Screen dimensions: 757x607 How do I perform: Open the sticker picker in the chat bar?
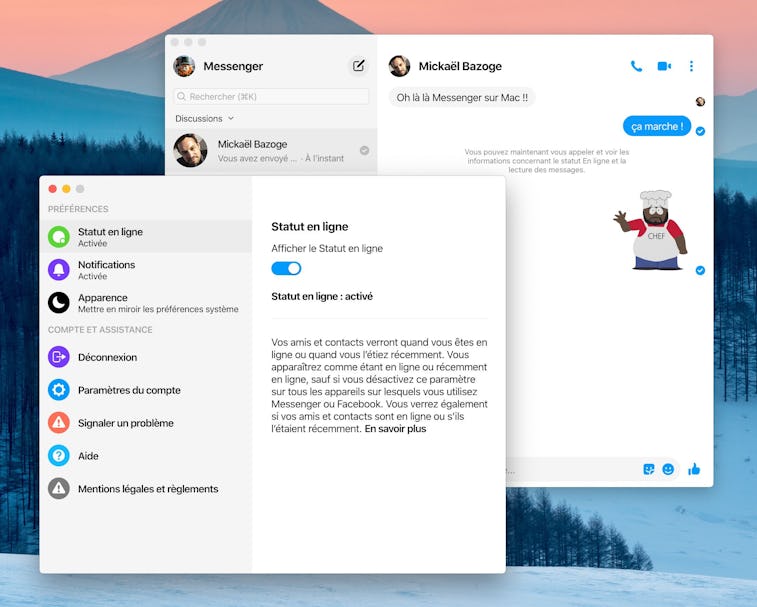click(649, 469)
